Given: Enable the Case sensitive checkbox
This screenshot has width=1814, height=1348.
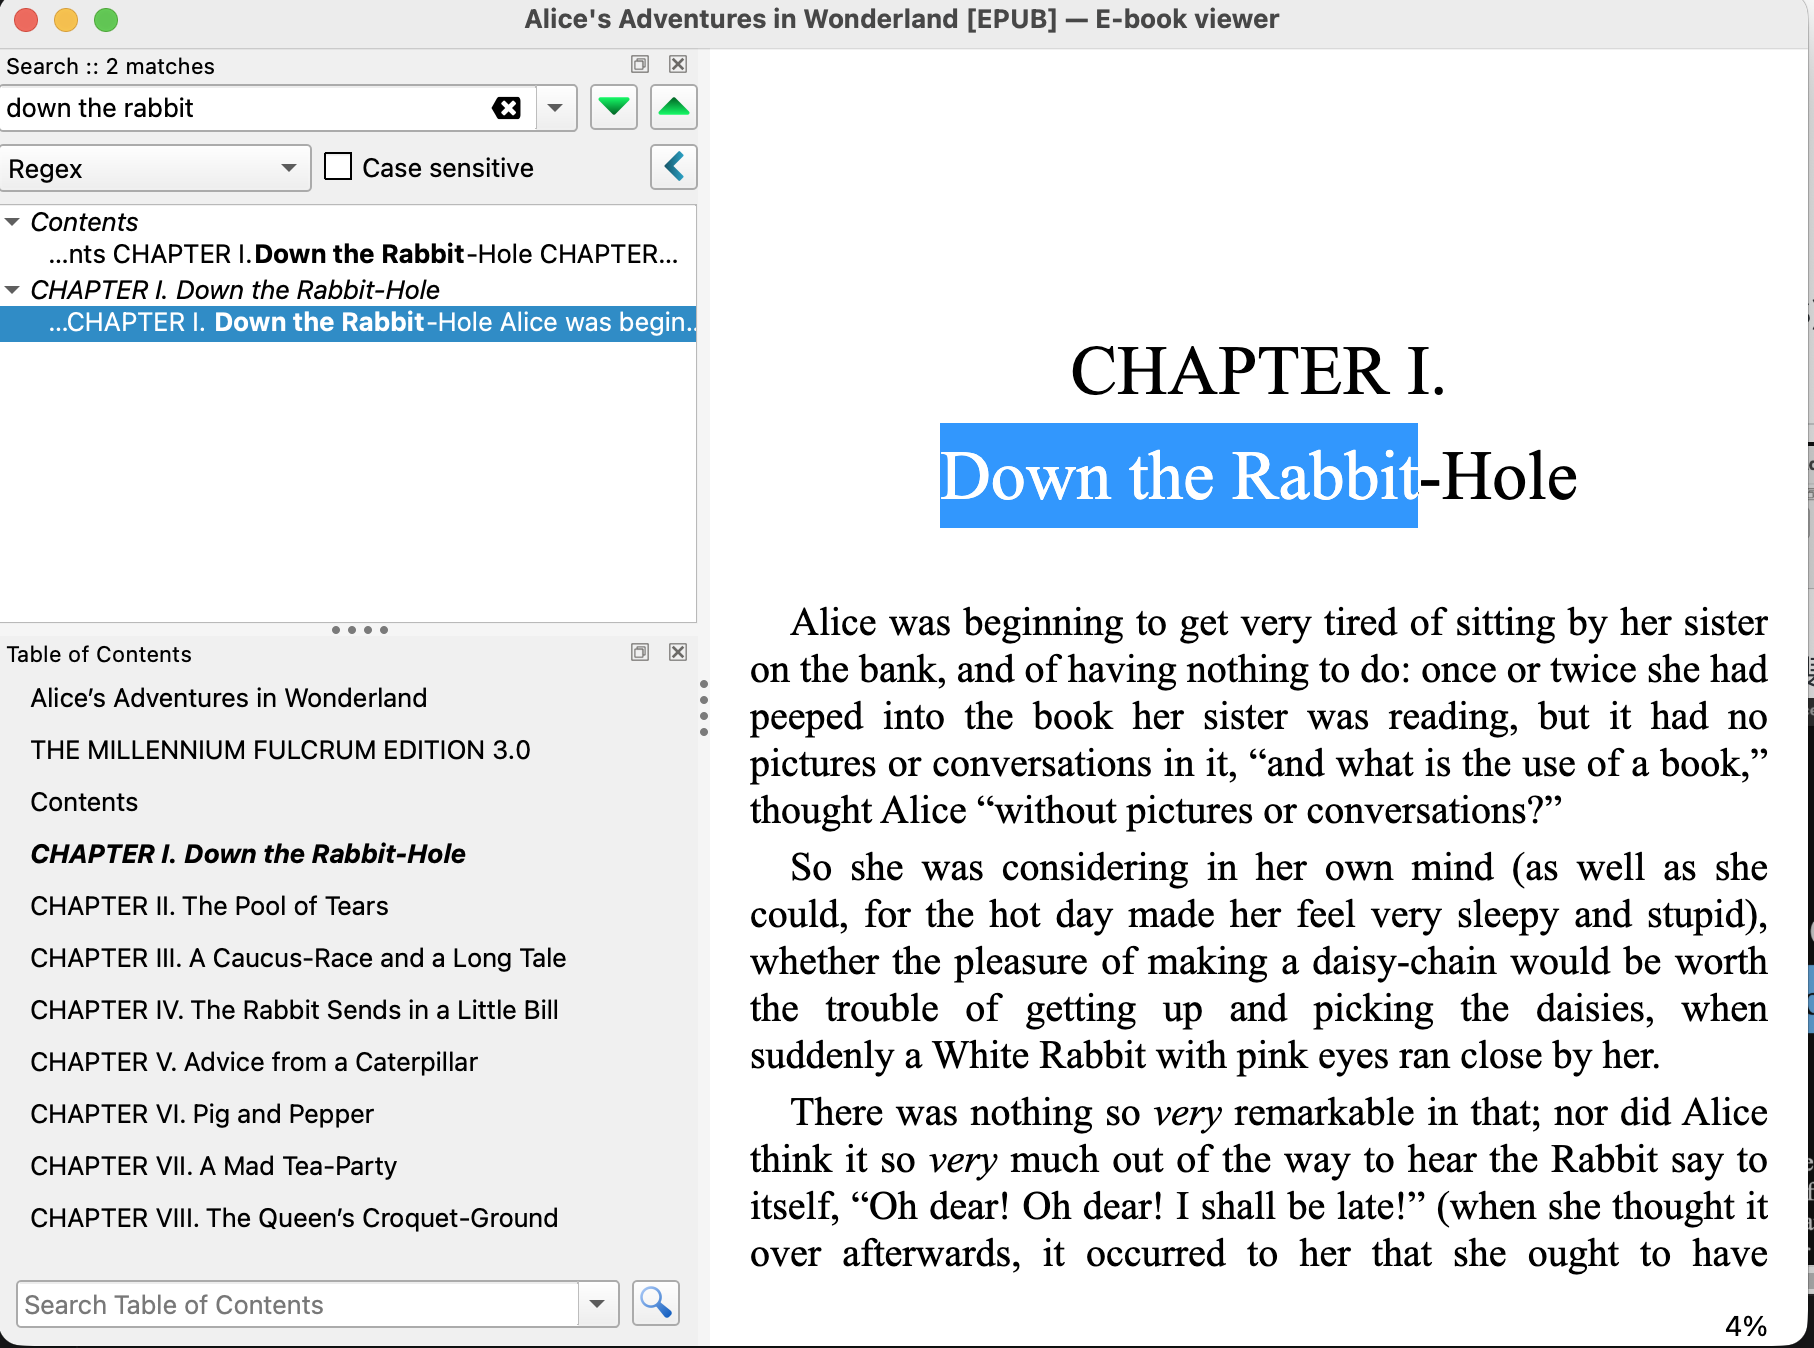Looking at the screenshot, I should (x=338, y=167).
